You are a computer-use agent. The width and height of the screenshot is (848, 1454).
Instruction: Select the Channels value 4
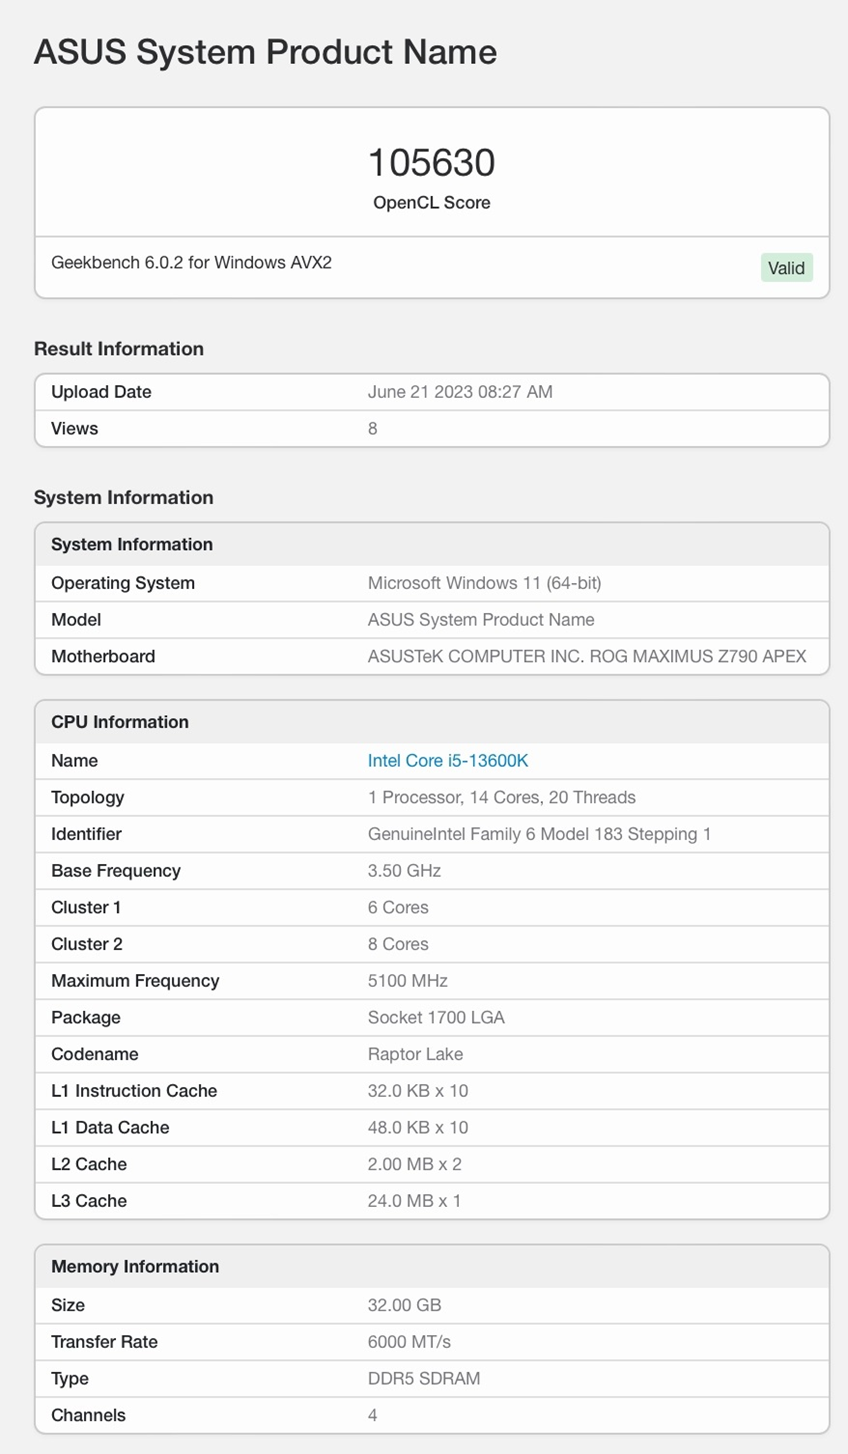(373, 1414)
